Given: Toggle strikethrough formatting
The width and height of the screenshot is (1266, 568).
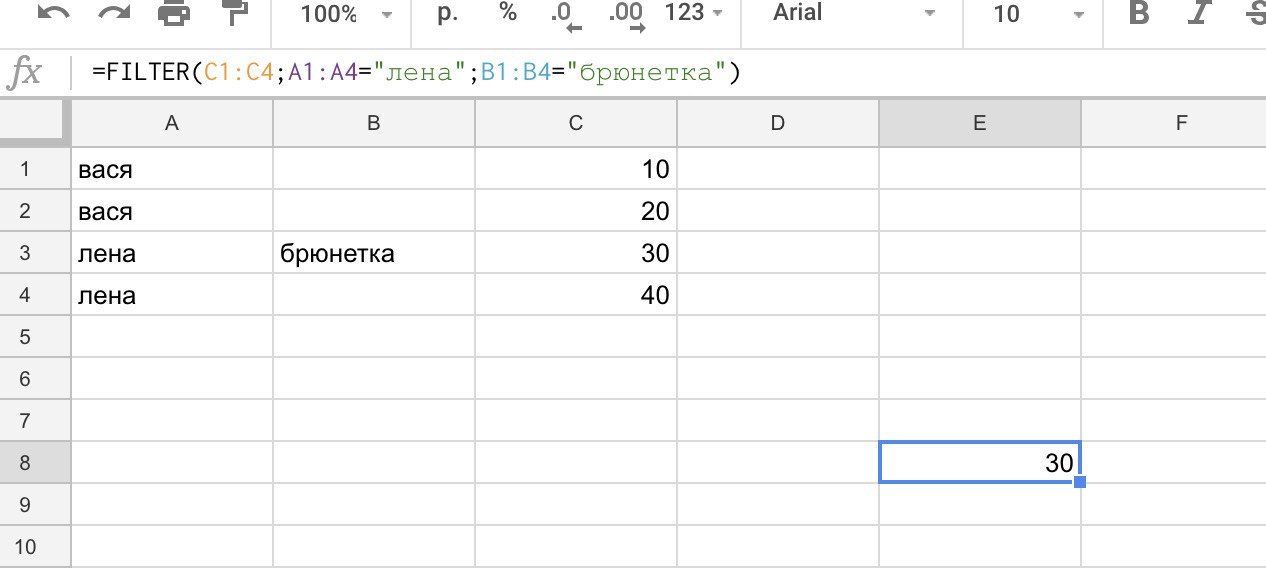Looking at the screenshot, I should [1255, 13].
